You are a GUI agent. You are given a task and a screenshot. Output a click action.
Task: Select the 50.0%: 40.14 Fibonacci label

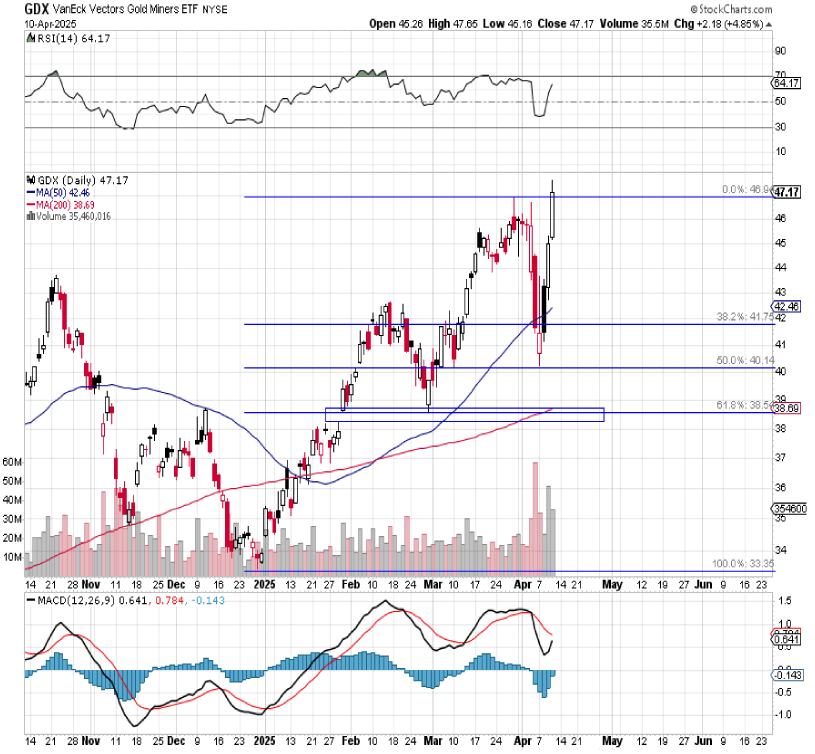(x=745, y=360)
